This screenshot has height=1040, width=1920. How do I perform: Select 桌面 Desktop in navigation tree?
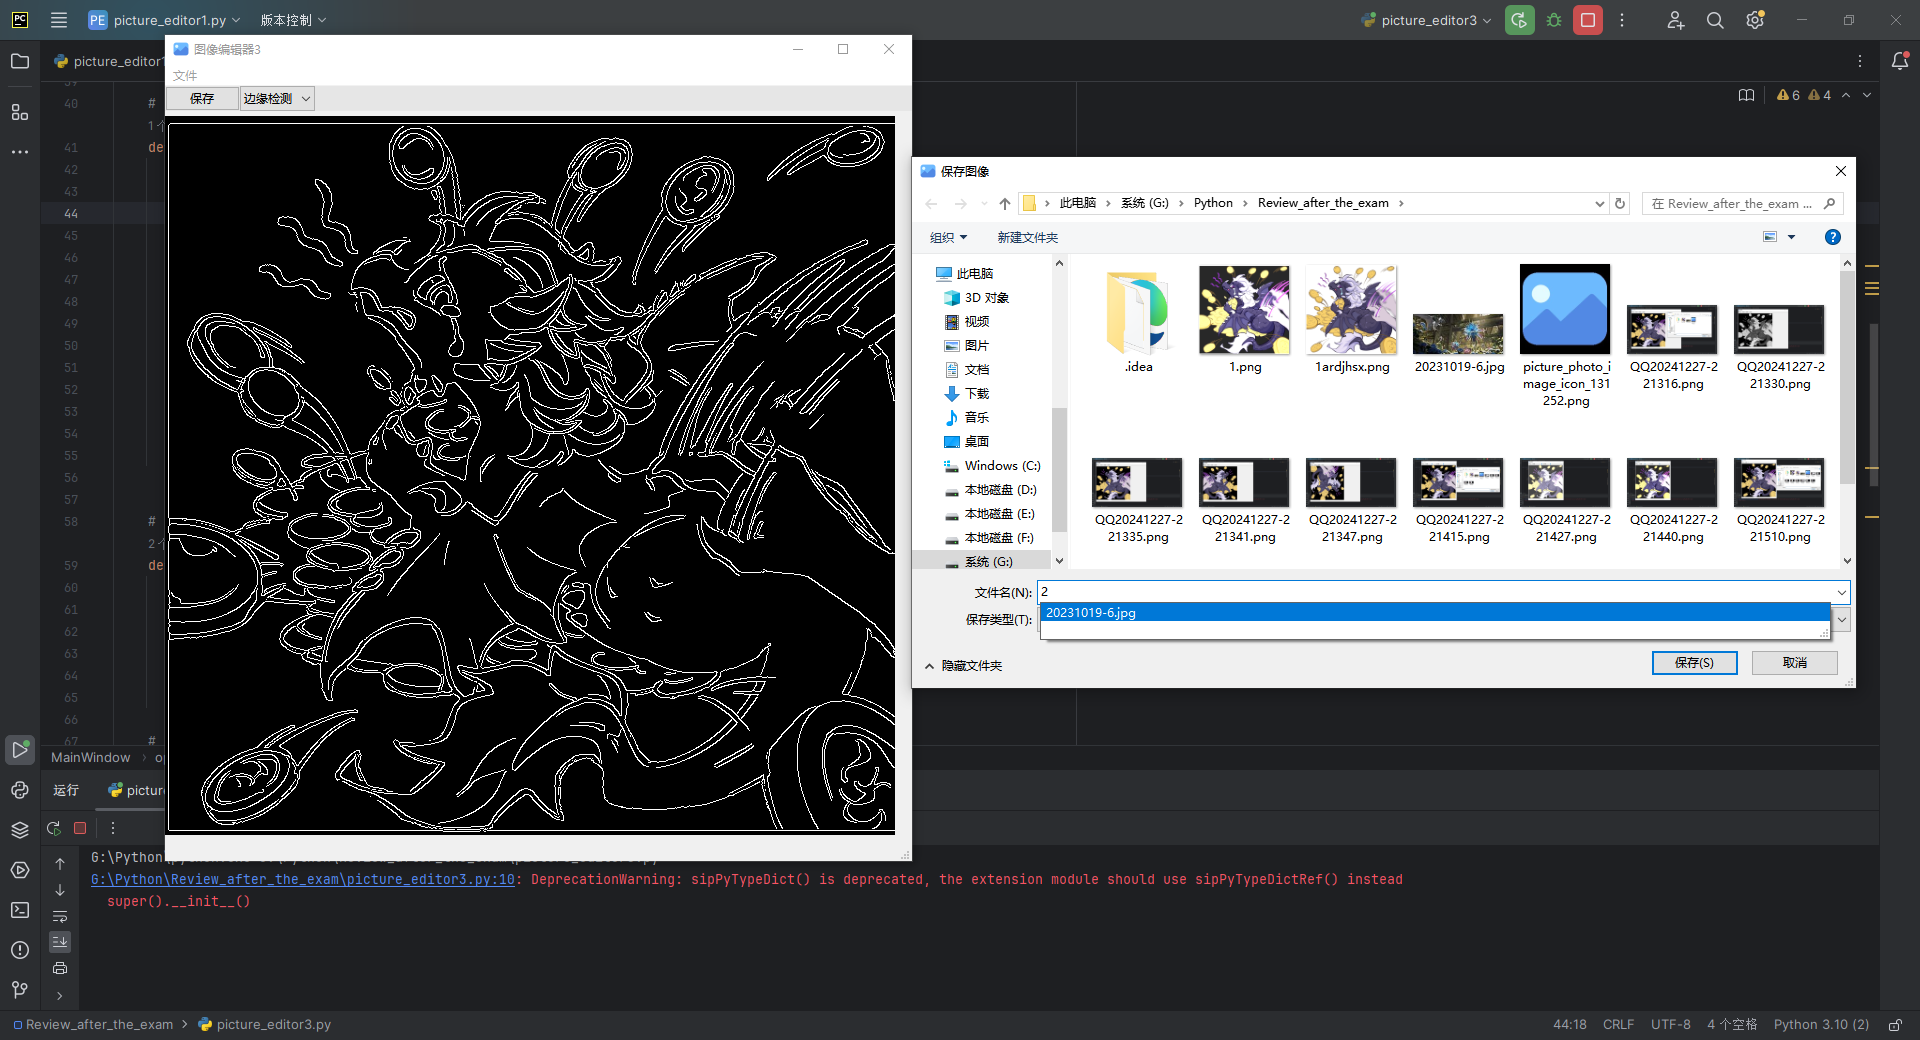coord(977,442)
